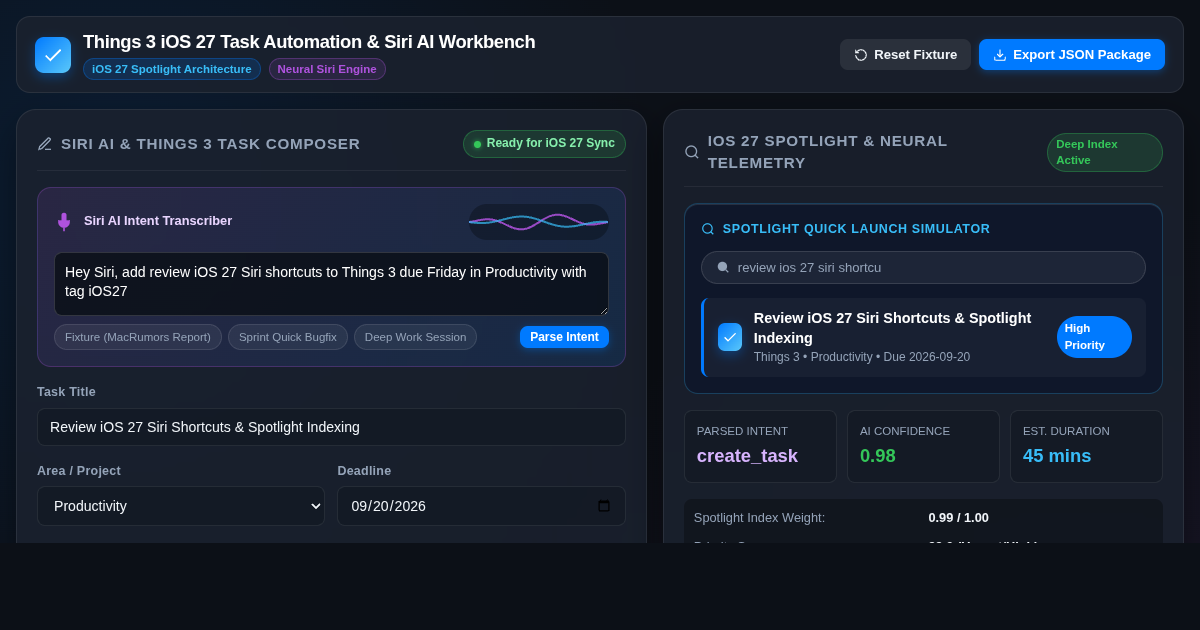Click the Deadline date field
Screen dimensions: 1200x630
tap(481, 506)
